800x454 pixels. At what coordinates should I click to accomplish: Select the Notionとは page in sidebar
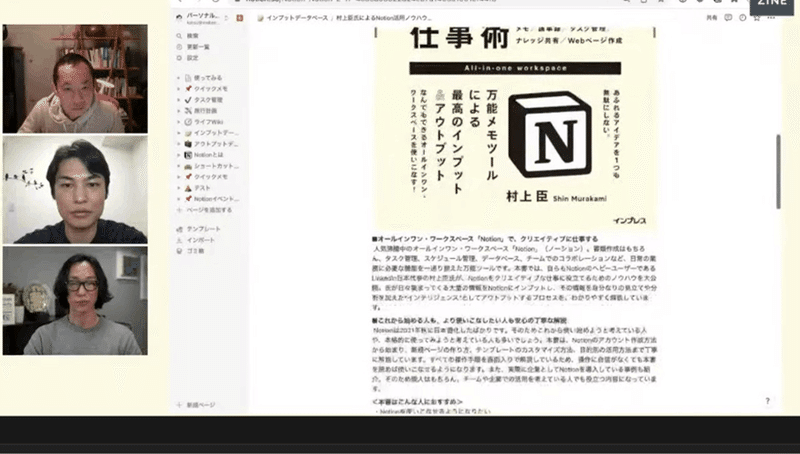coord(209,155)
